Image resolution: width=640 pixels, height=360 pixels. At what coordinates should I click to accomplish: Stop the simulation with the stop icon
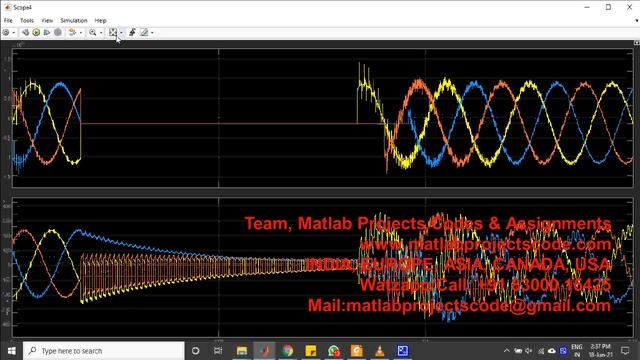tap(58, 32)
